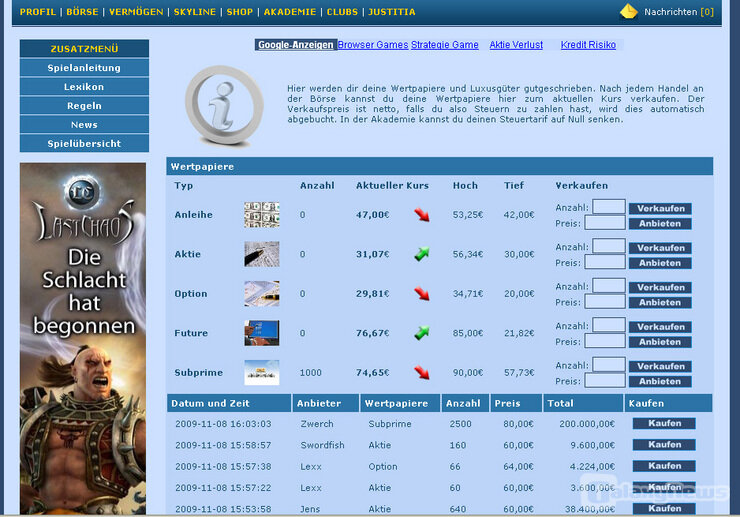
Task: Click Kaufen for Jens's Aktie offer
Action: point(664,508)
